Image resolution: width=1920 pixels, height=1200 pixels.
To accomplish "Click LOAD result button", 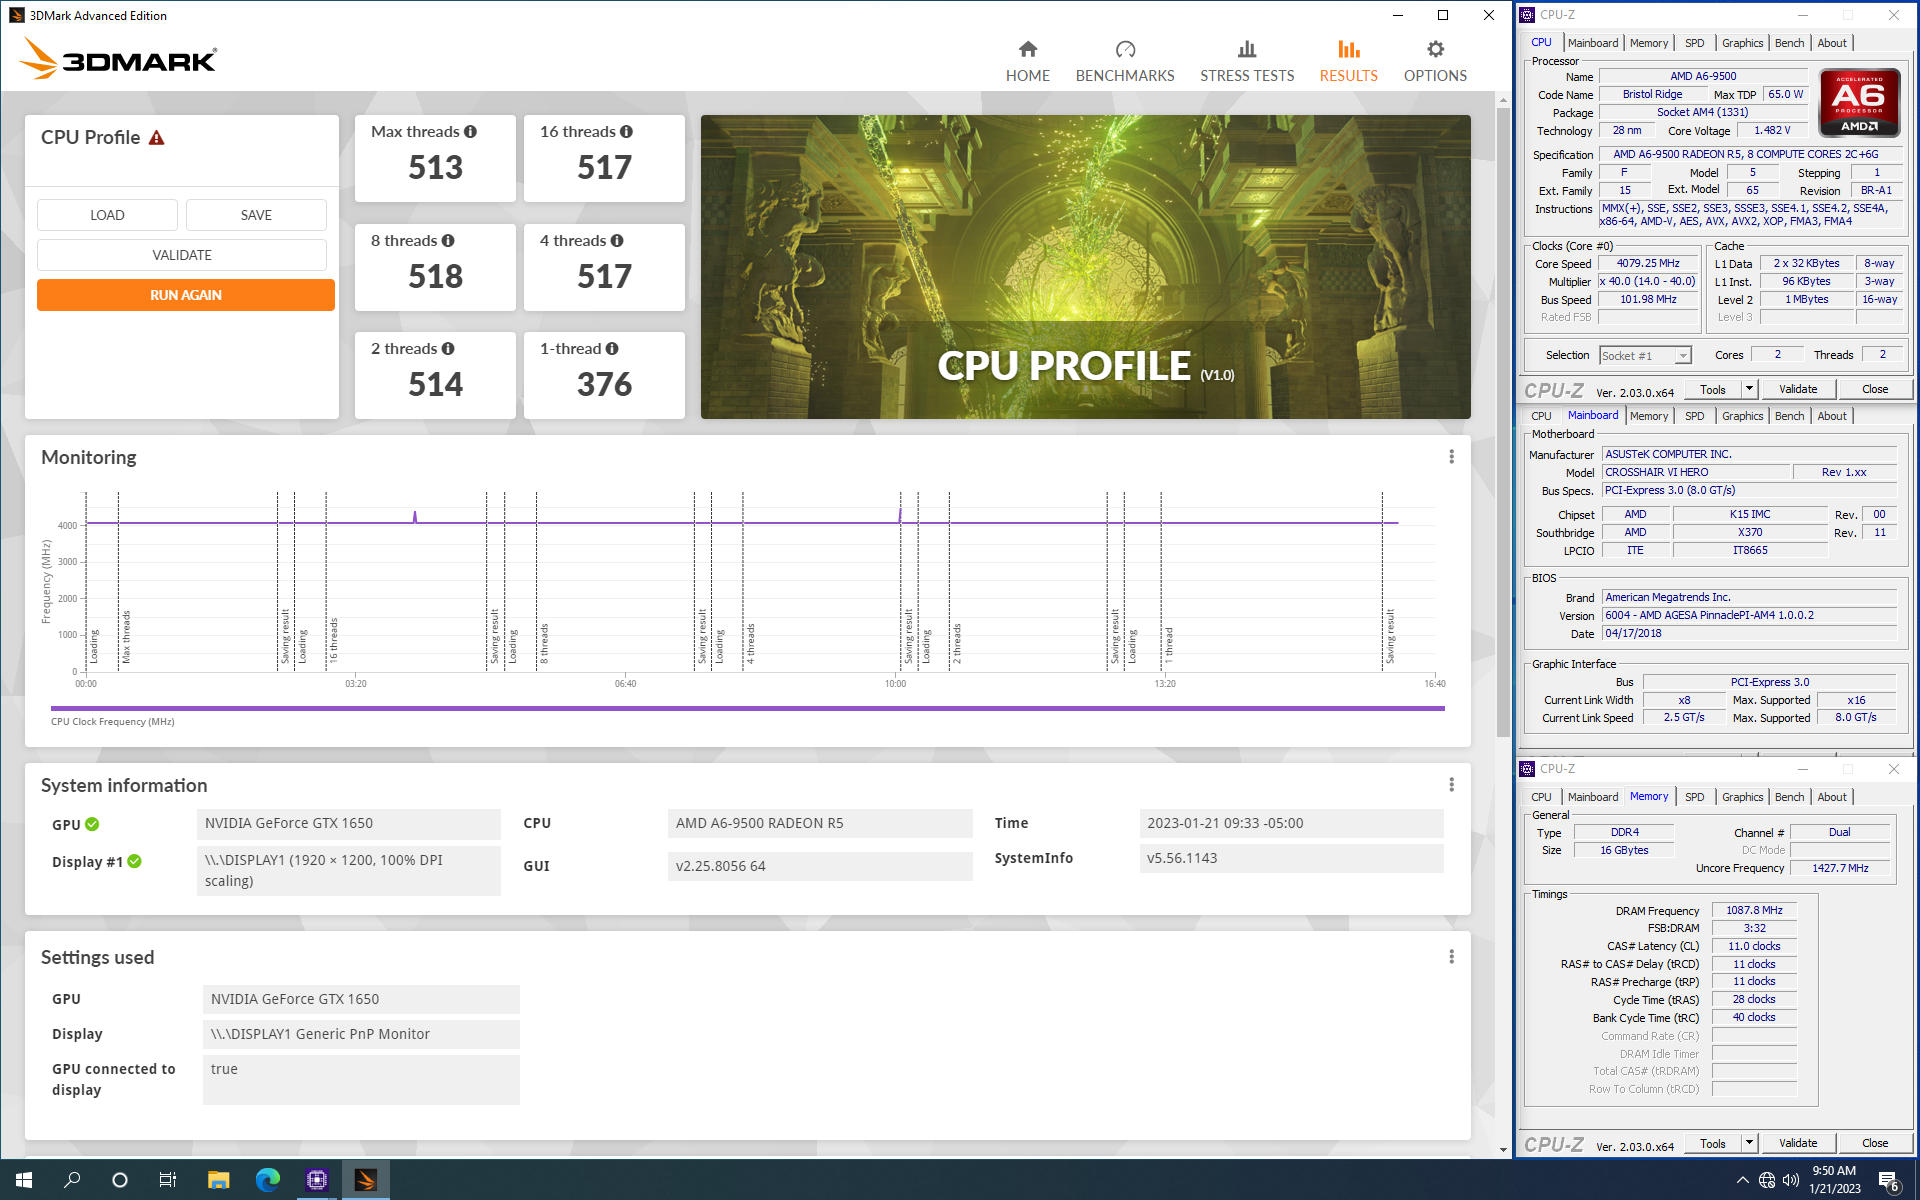I will pos(107,215).
